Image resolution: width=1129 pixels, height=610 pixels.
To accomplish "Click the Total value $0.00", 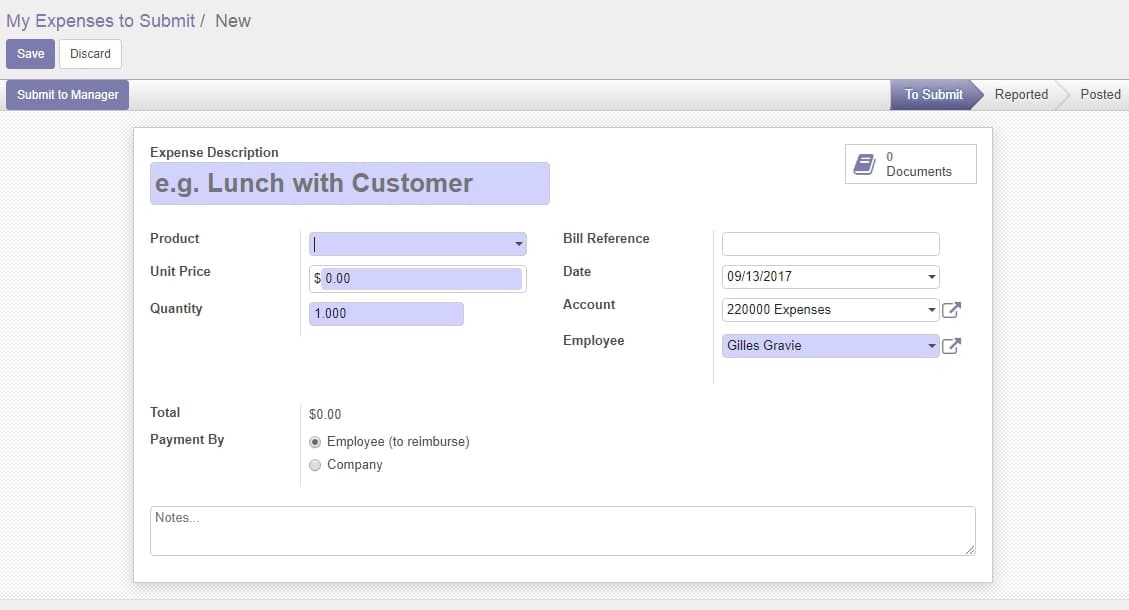I will pyautogui.click(x=325, y=414).
